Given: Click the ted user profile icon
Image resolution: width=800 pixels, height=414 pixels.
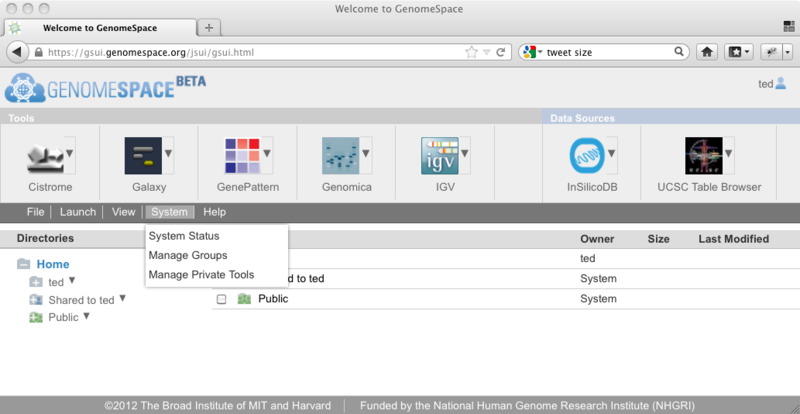Looking at the screenshot, I should pyautogui.click(x=781, y=83).
